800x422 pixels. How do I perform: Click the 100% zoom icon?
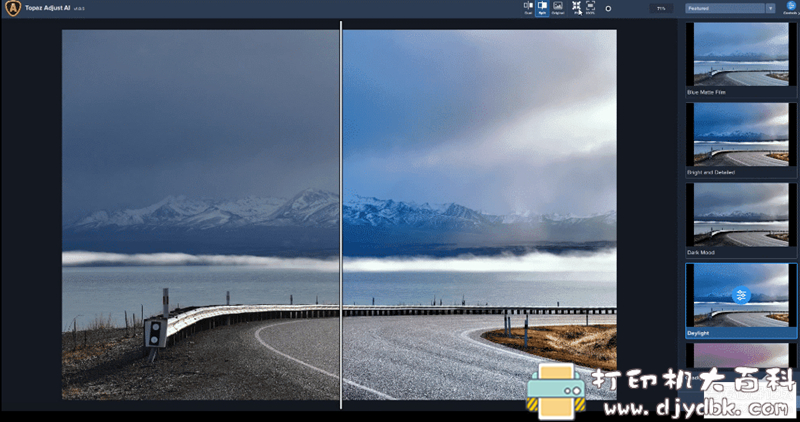(590, 8)
